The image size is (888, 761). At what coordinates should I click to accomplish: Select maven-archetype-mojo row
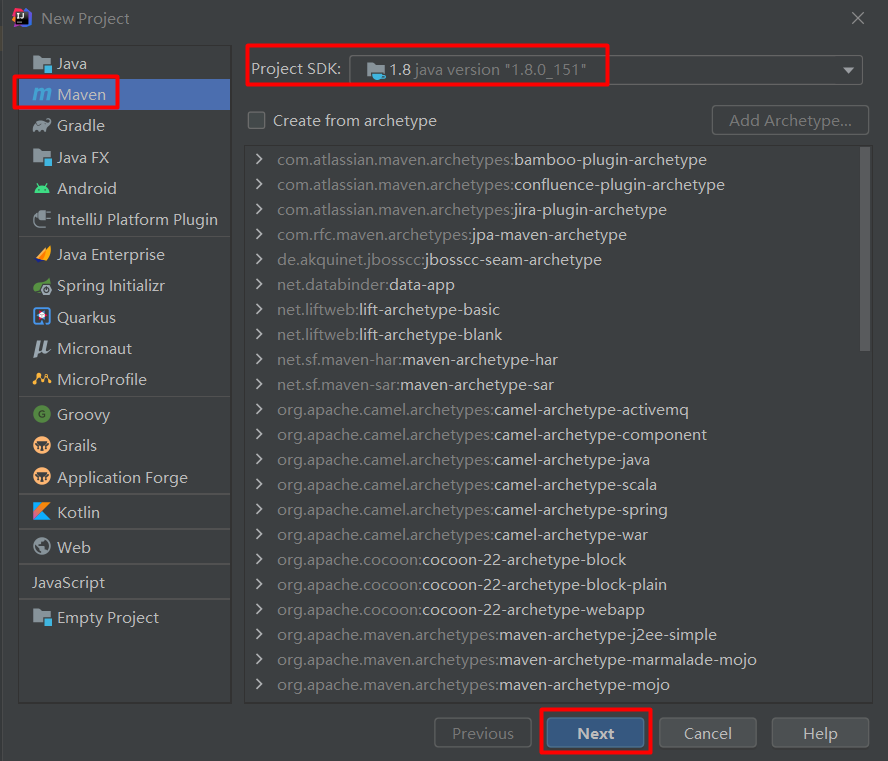pos(552,684)
